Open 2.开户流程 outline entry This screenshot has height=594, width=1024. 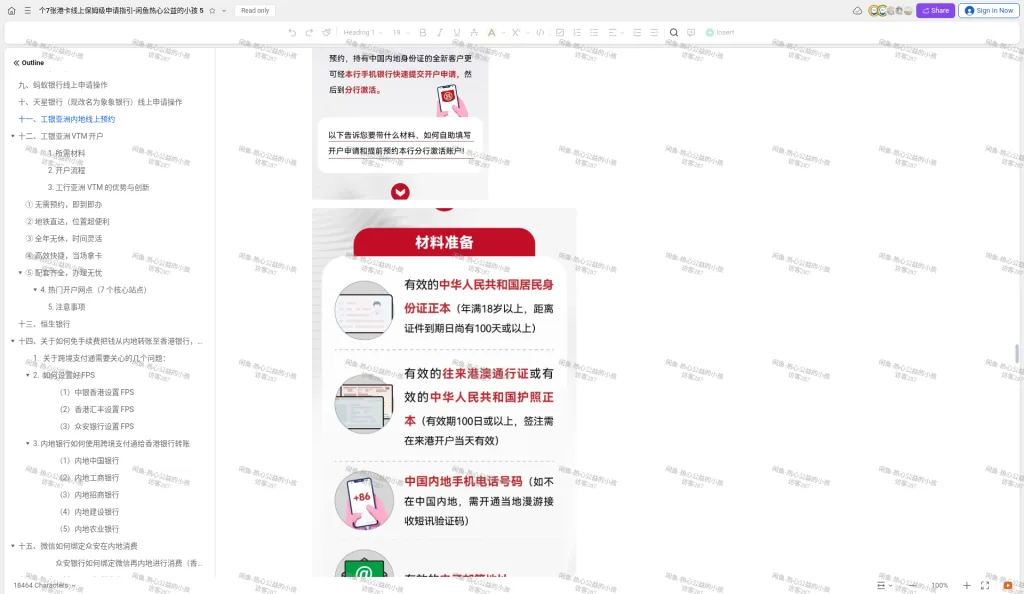(66, 170)
